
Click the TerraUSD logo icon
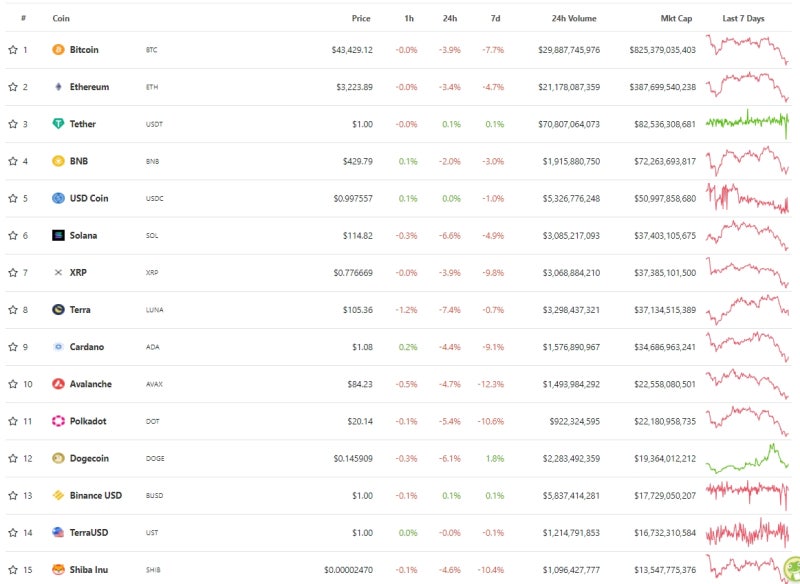pyautogui.click(x=58, y=532)
